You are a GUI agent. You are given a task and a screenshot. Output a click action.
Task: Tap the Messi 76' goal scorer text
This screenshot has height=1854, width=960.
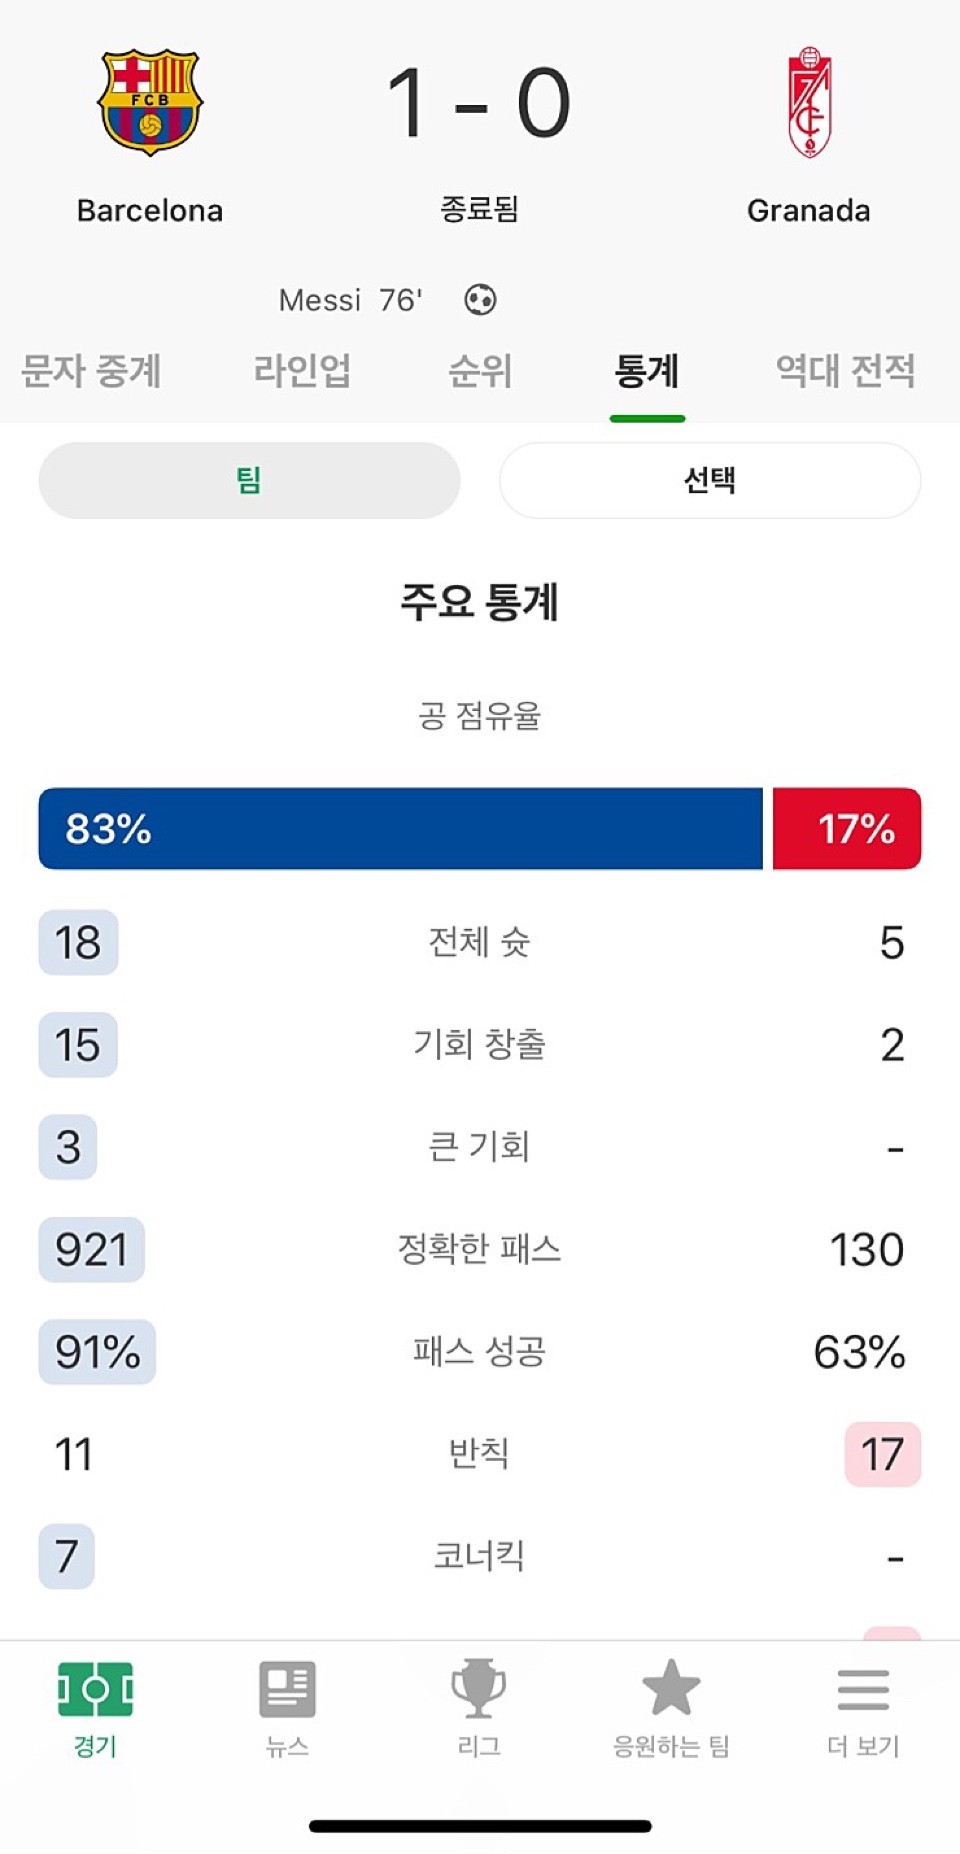coord(350,300)
